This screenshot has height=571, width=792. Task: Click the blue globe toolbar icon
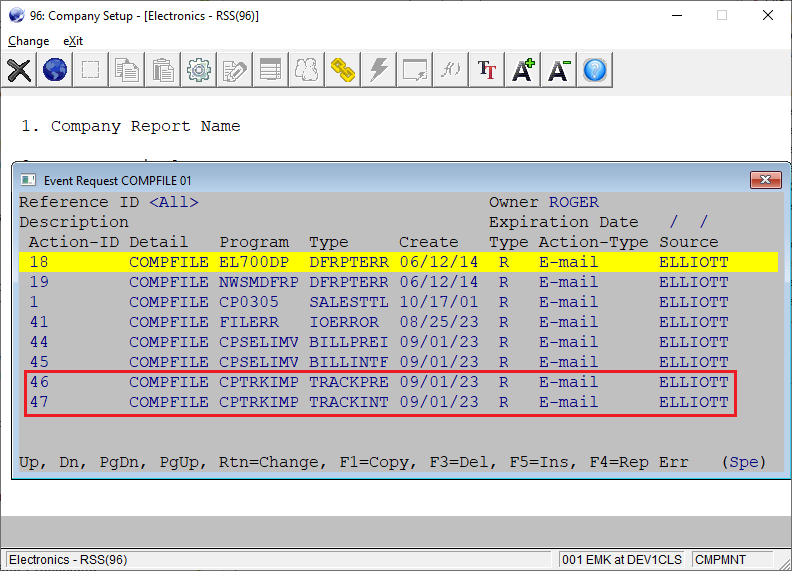coord(55,70)
